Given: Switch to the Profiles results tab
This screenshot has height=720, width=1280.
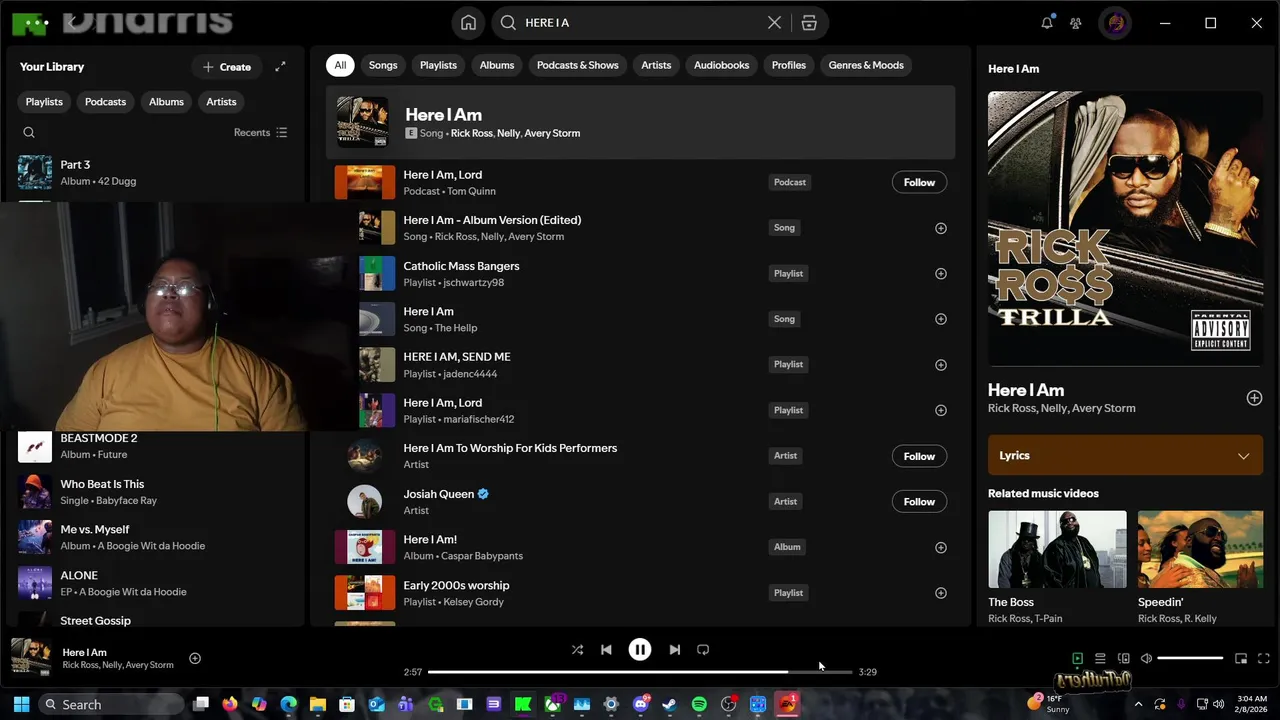Looking at the screenshot, I should (x=789, y=65).
